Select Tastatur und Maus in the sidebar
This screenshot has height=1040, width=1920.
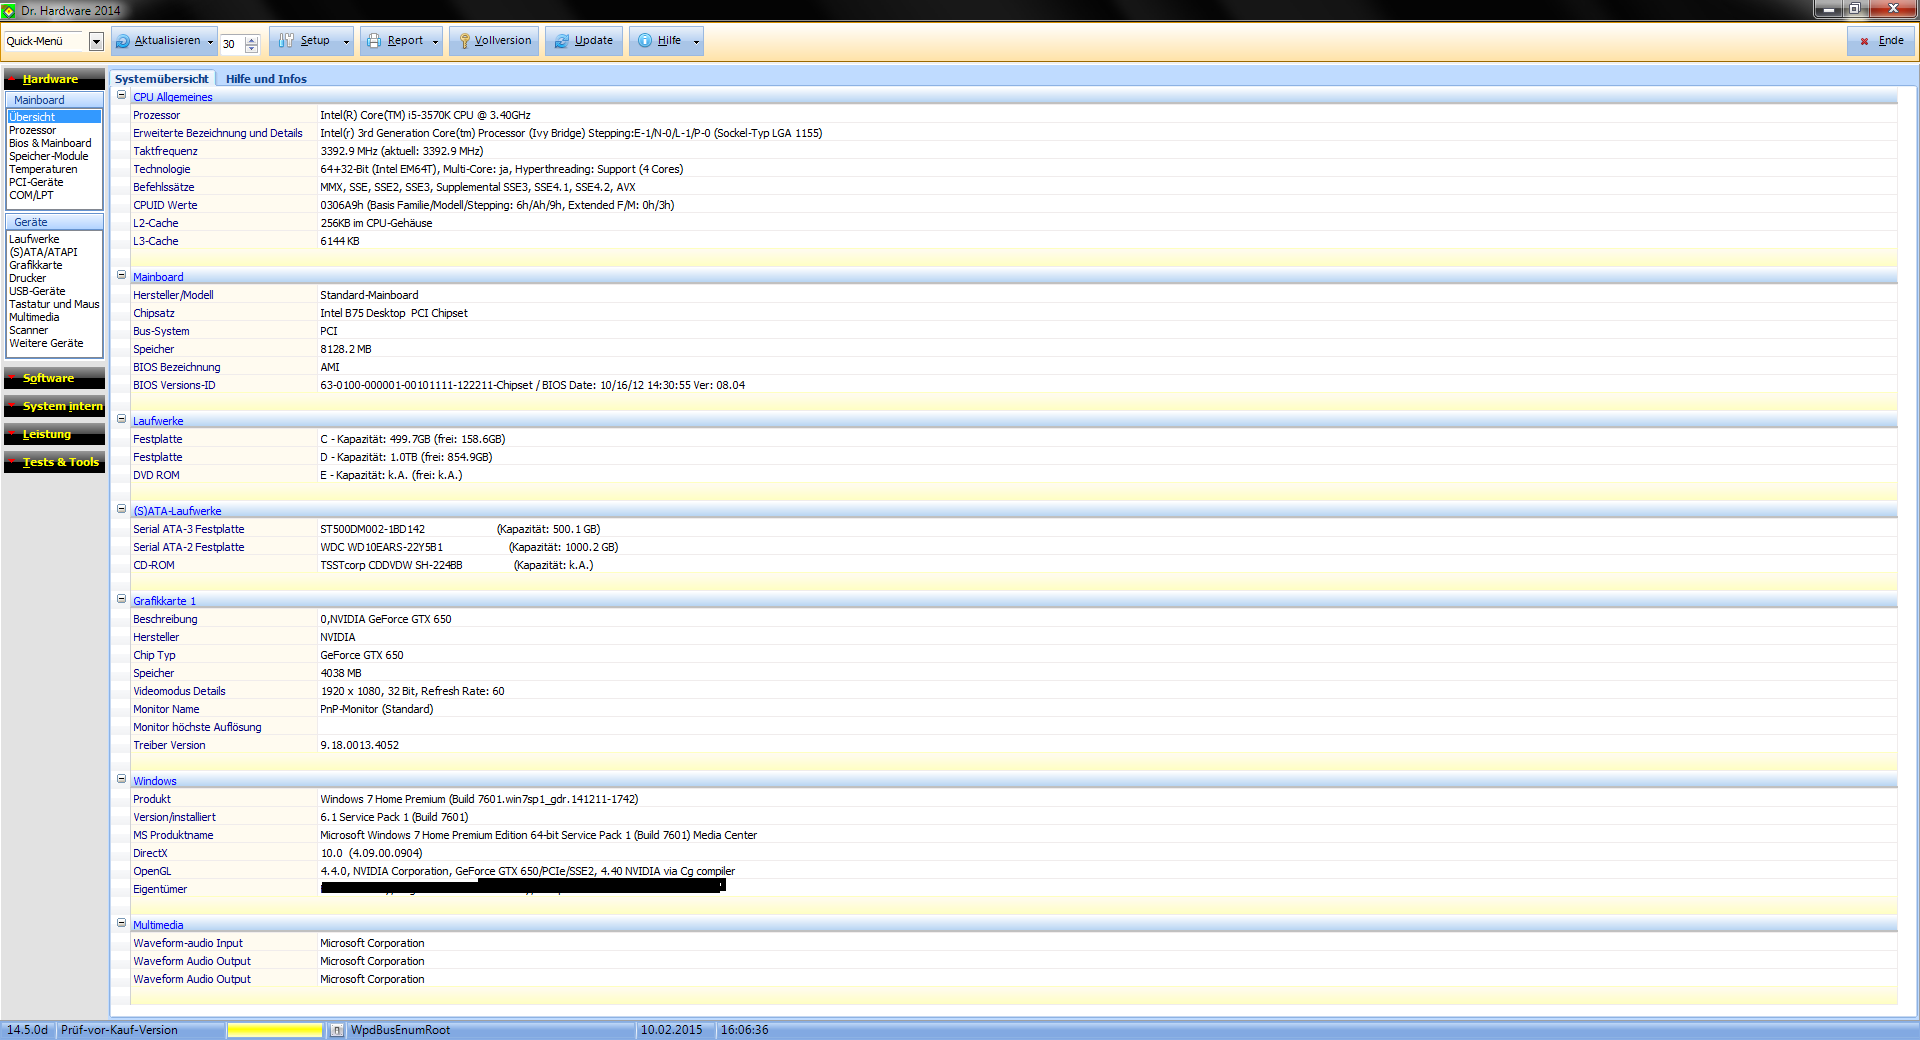point(54,304)
